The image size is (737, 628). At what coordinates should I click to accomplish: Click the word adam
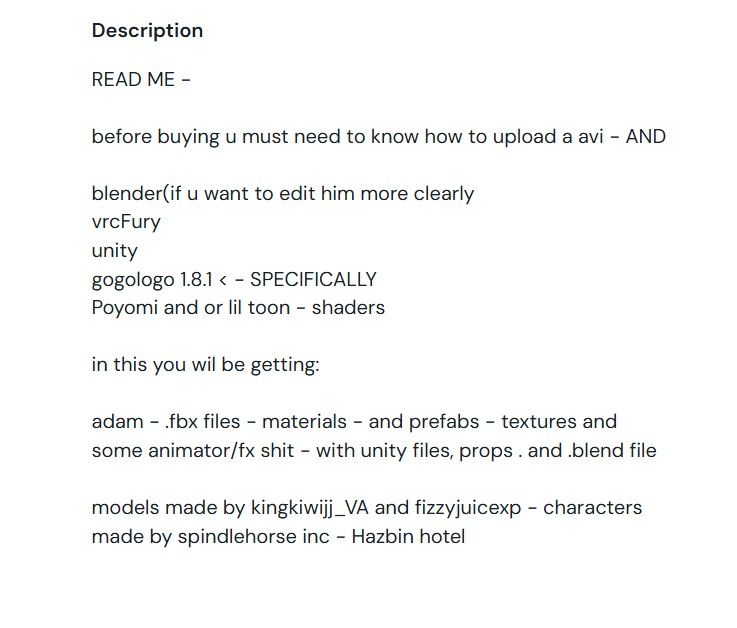118,422
